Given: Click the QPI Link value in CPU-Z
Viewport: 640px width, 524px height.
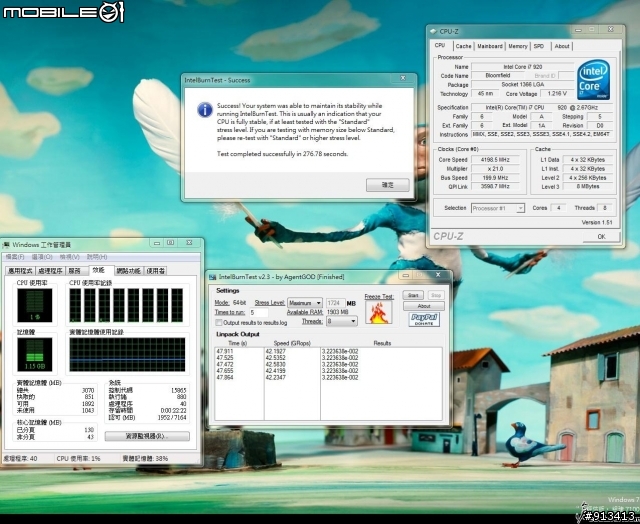Looking at the screenshot, I should pos(495,187).
